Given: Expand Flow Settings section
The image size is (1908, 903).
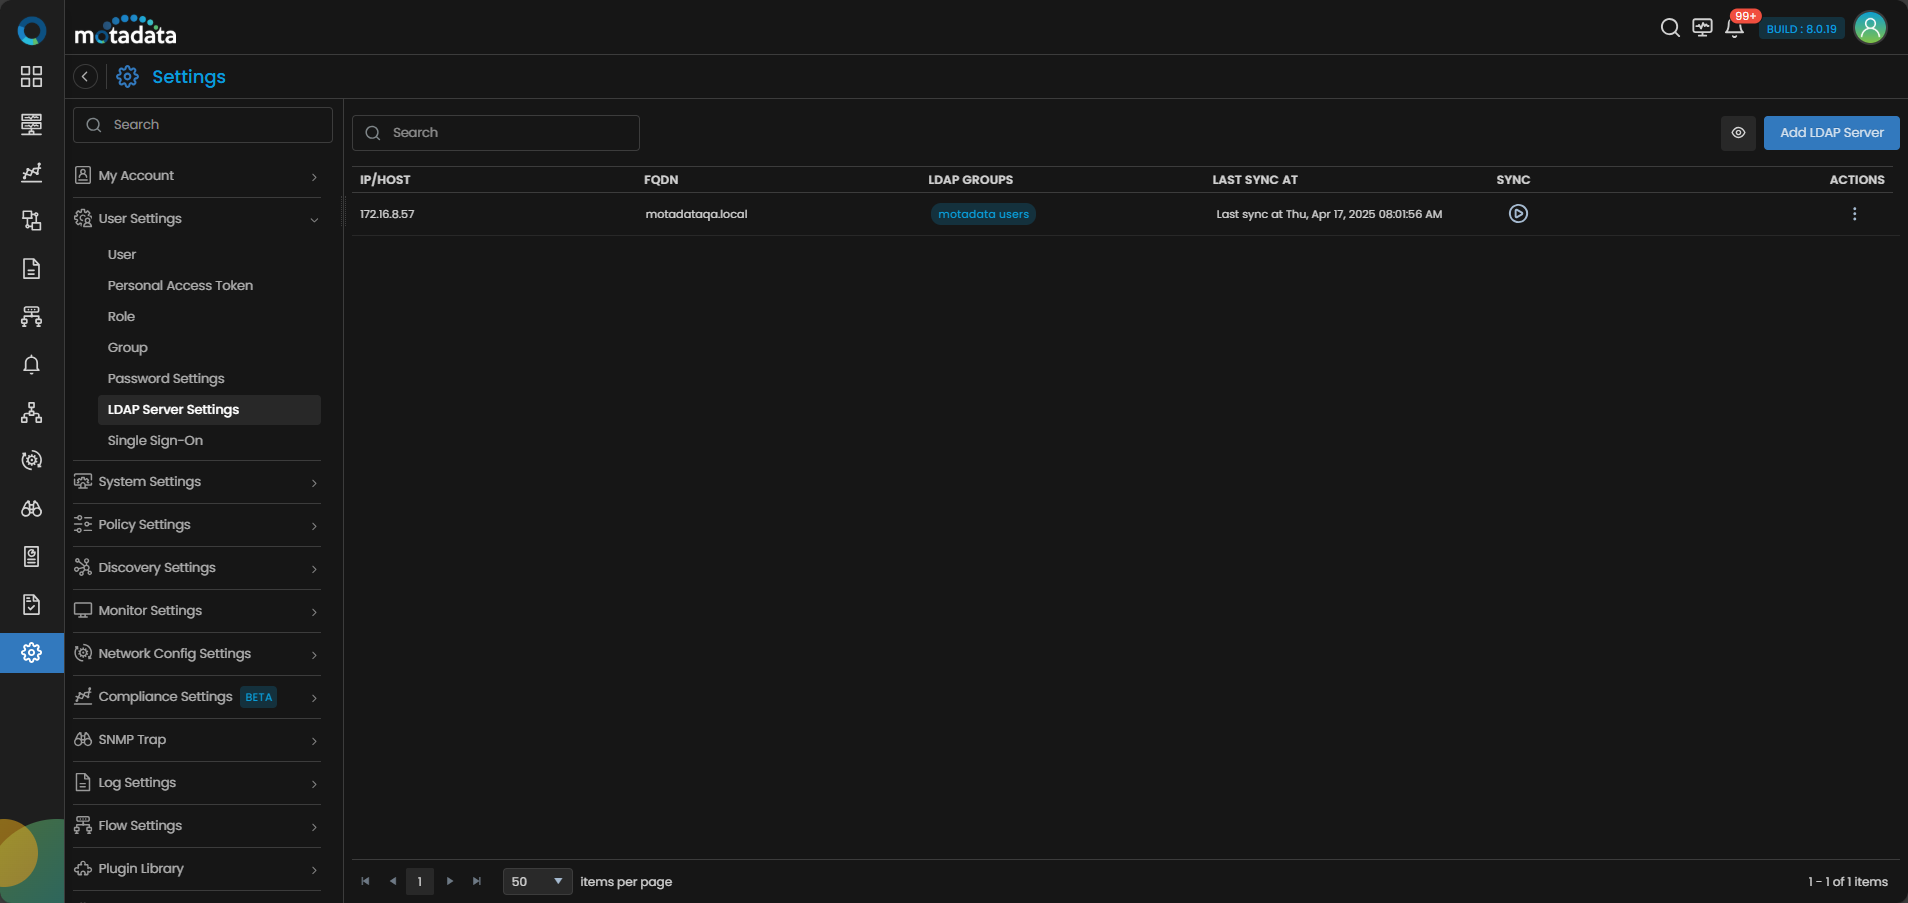Looking at the screenshot, I should (197, 826).
